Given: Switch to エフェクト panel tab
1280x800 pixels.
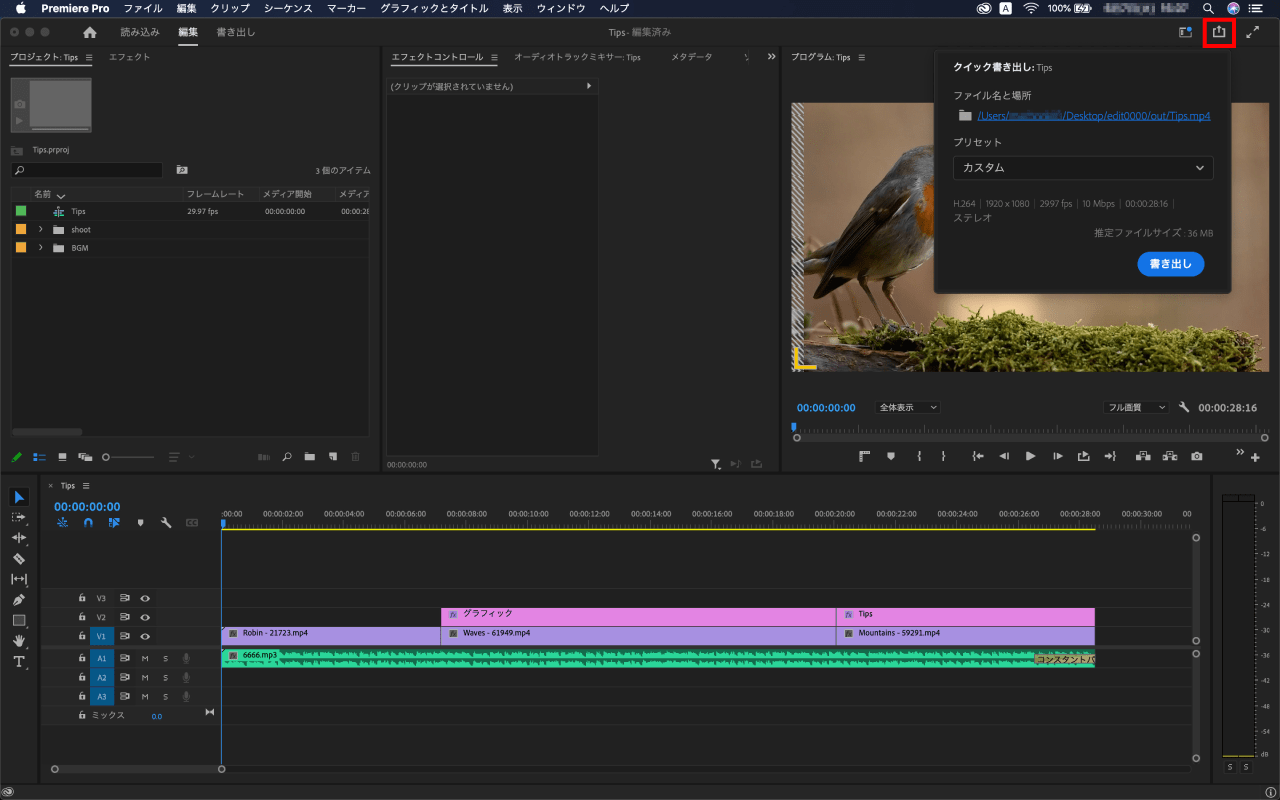Looking at the screenshot, I should [x=129, y=58].
